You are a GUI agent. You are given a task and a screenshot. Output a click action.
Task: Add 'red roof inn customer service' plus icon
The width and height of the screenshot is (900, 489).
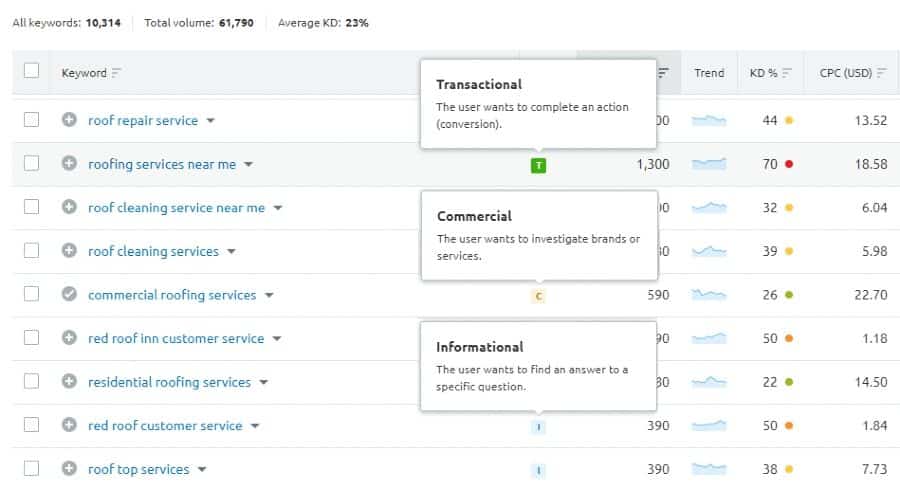tap(69, 338)
